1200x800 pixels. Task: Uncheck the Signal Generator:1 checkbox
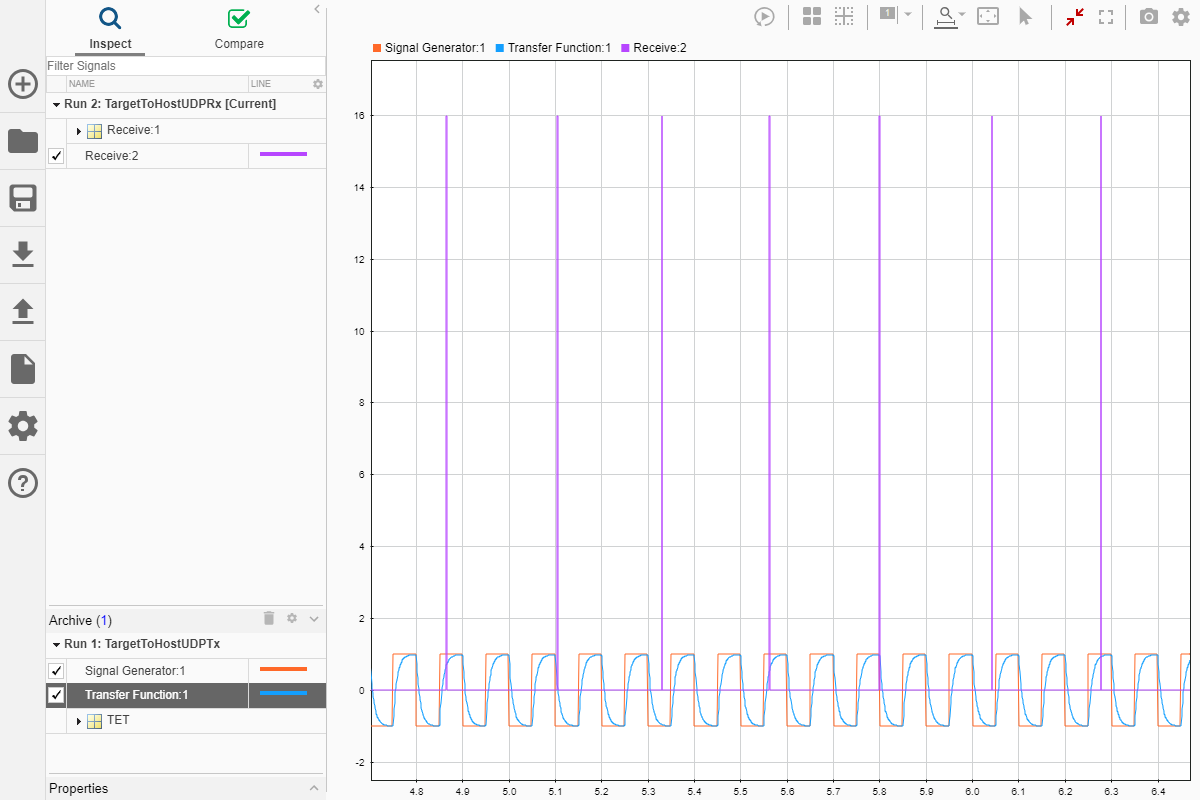(56, 671)
